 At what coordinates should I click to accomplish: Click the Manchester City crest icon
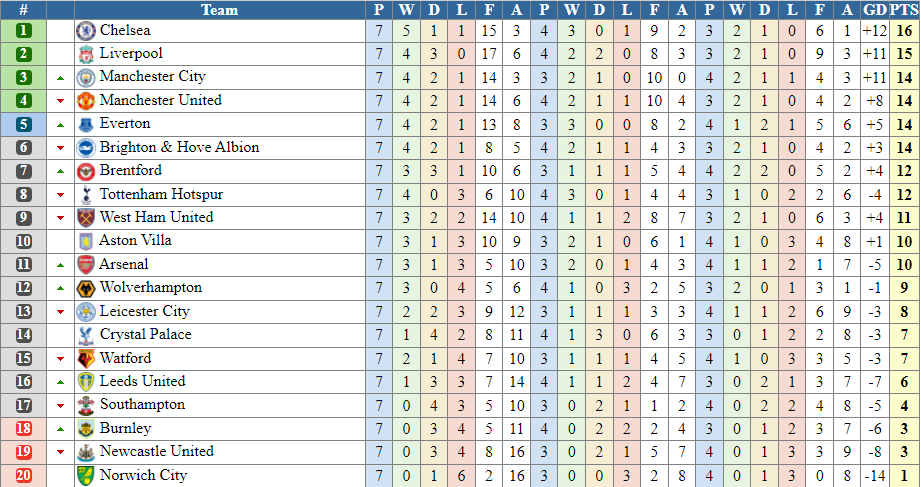point(86,78)
